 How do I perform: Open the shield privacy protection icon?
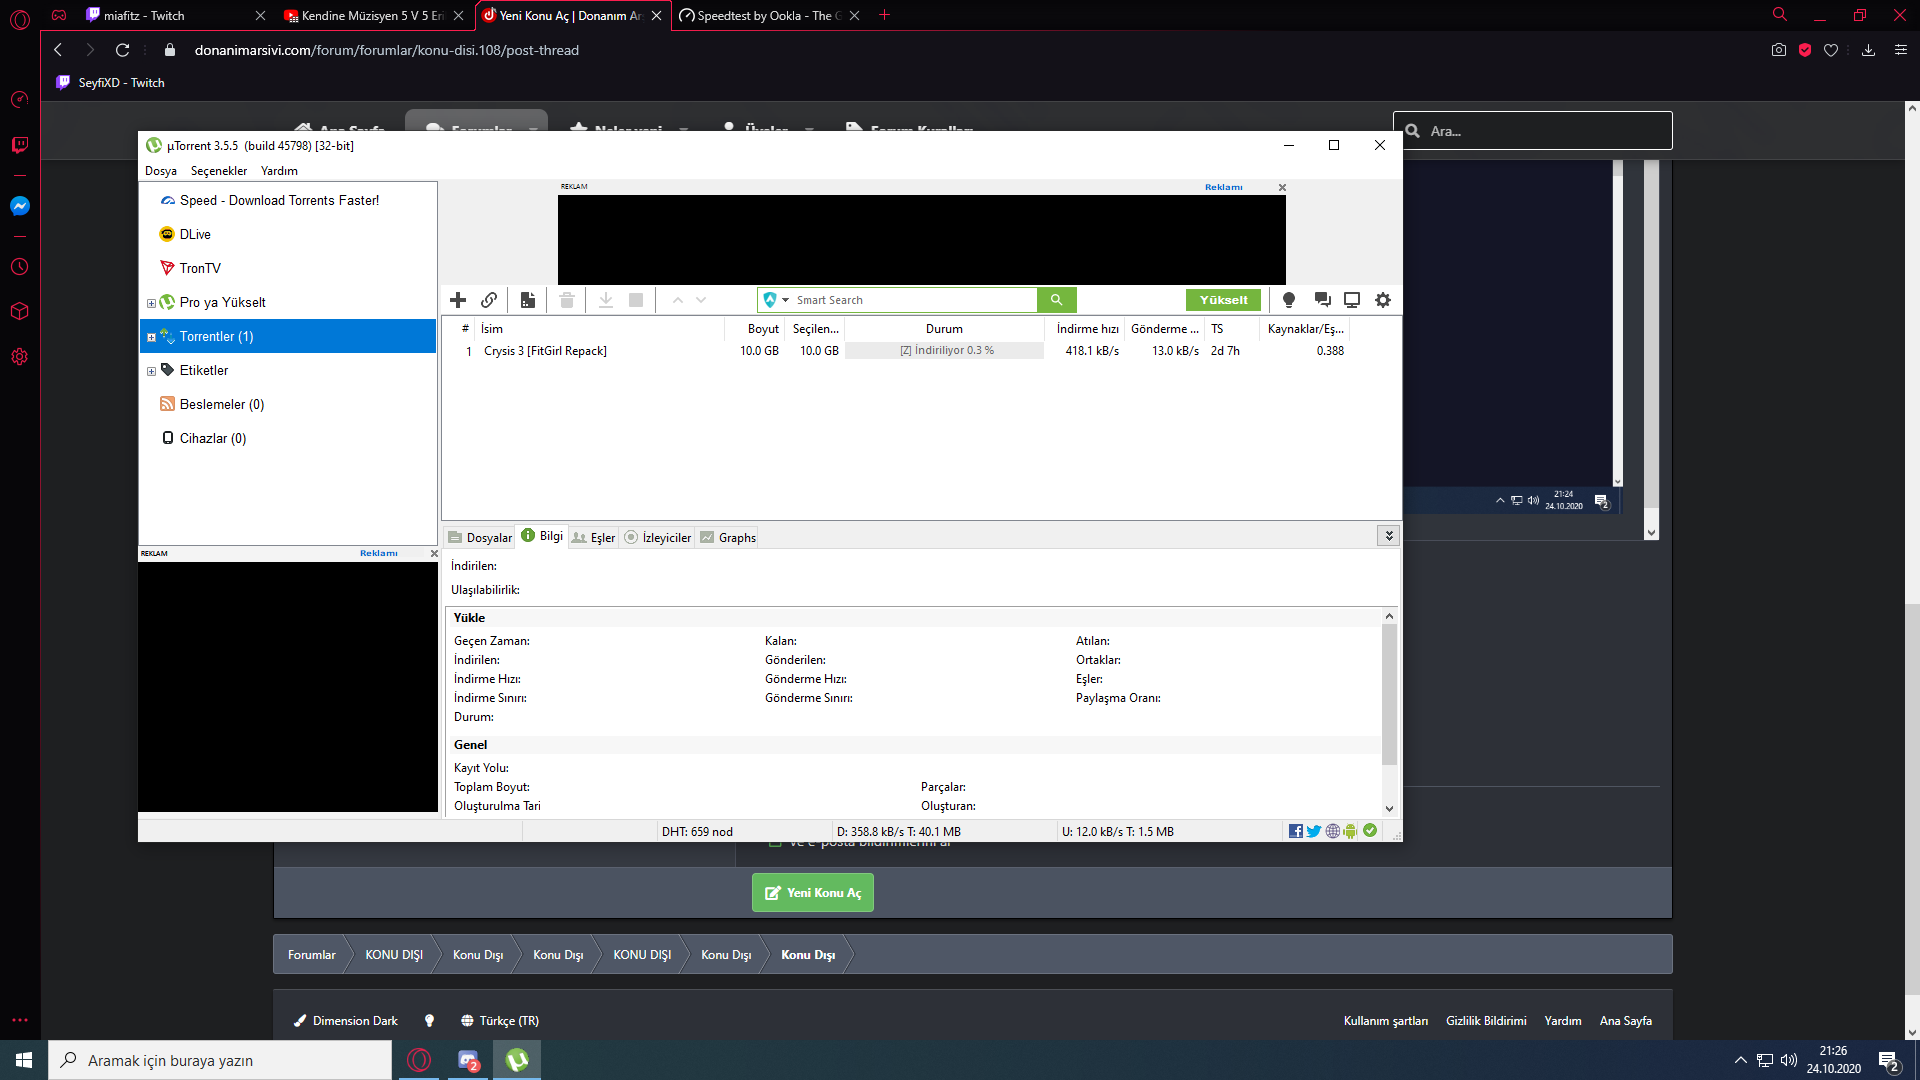pyautogui.click(x=1805, y=50)
